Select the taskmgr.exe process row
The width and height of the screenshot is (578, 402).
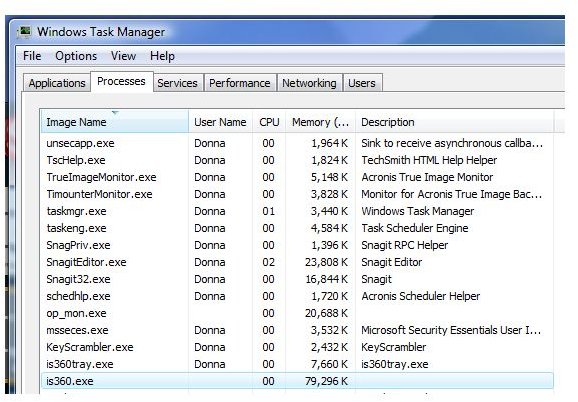click(297, 211)
